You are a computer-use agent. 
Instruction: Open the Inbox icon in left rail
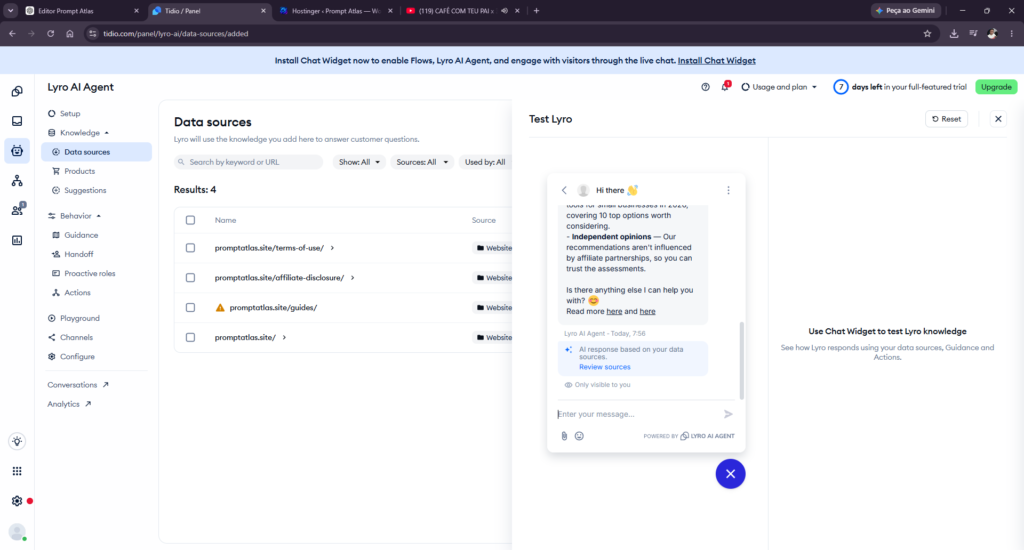coord(17,121)
